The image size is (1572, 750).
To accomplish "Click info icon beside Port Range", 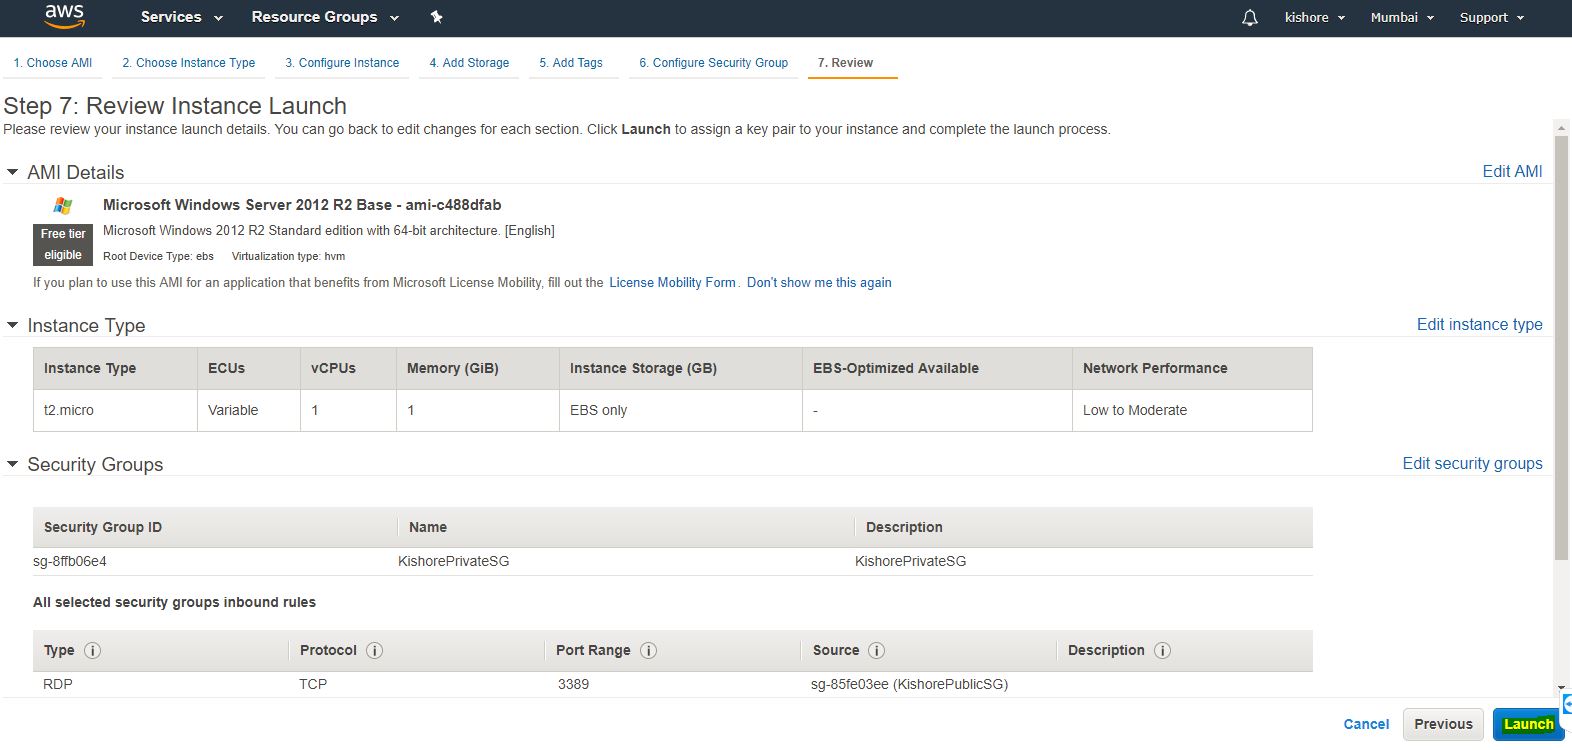I will (x=648, y=651).
